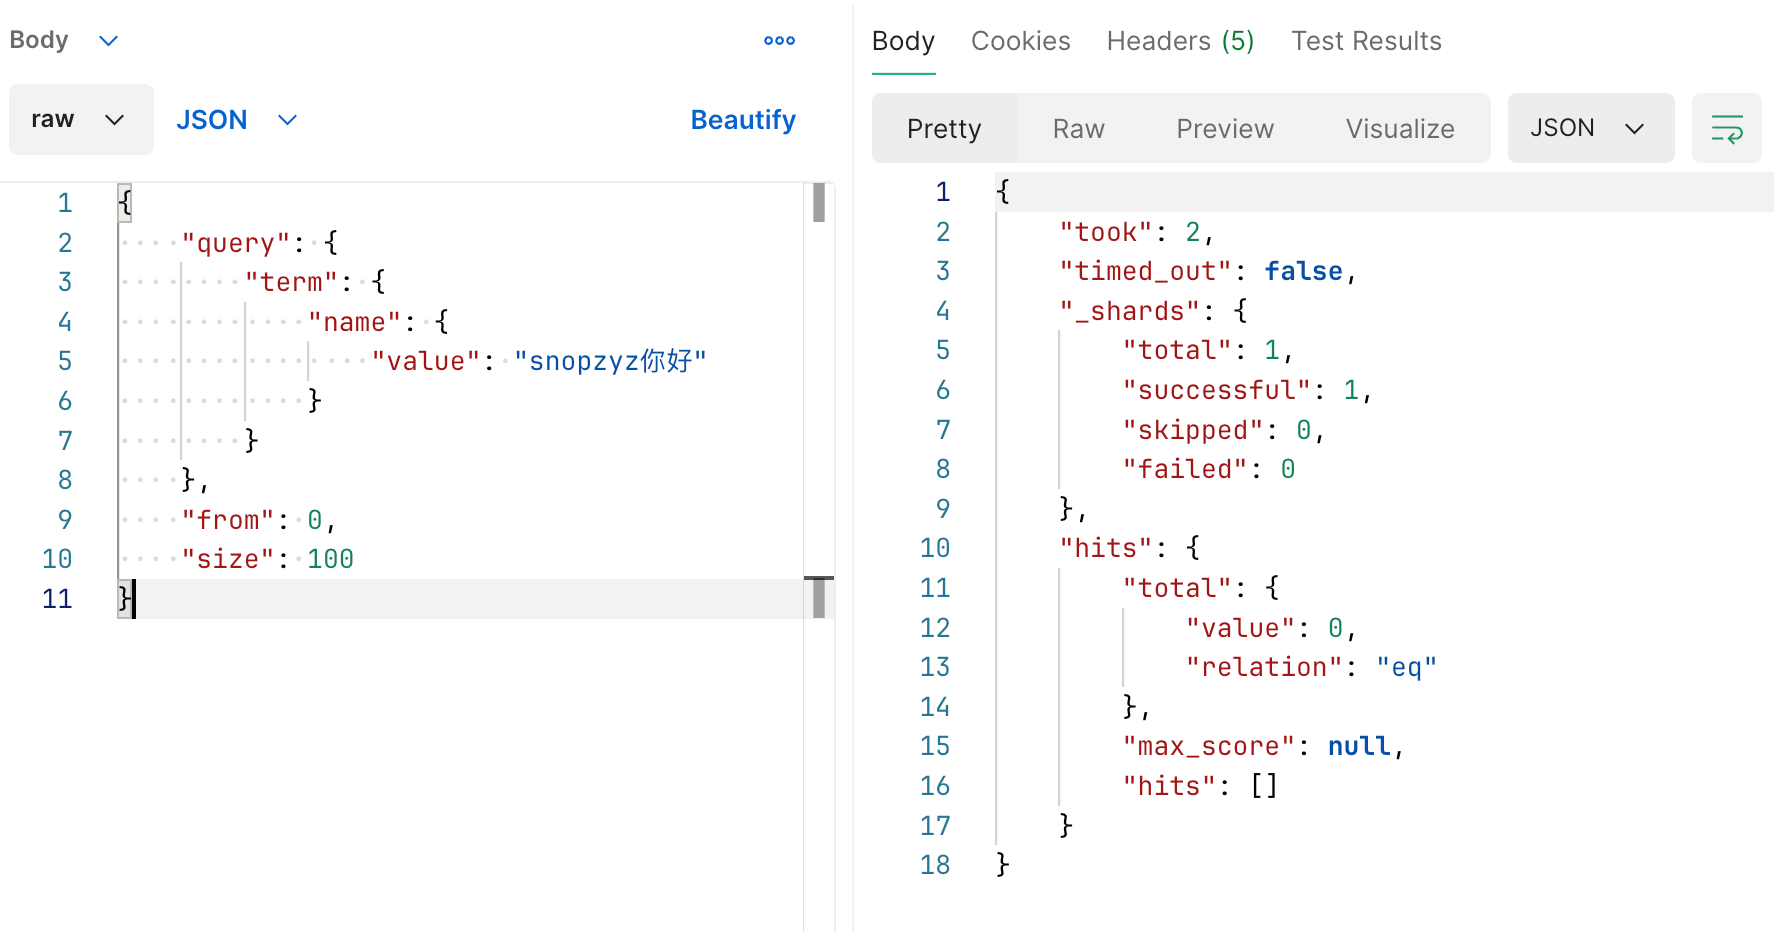Click the "_shards" key in the response

[1130, 311]
